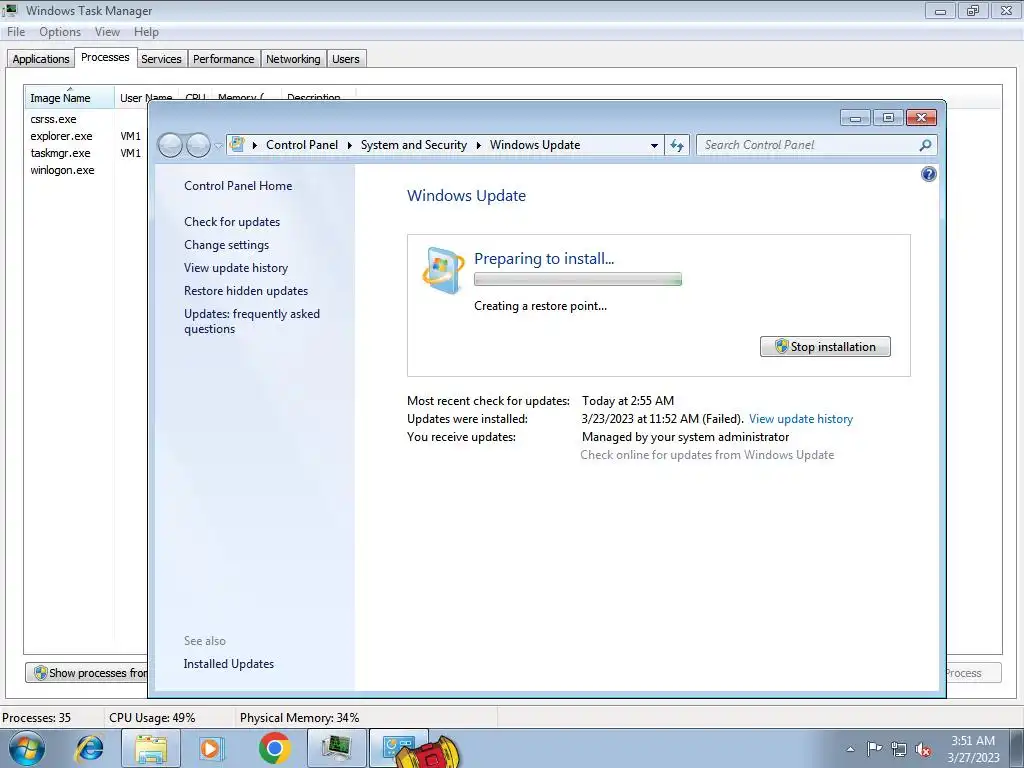This screenshot has height=768, width=1024.
Task: Open Windows Media Player from taskbar
Action: coord(211,748)
